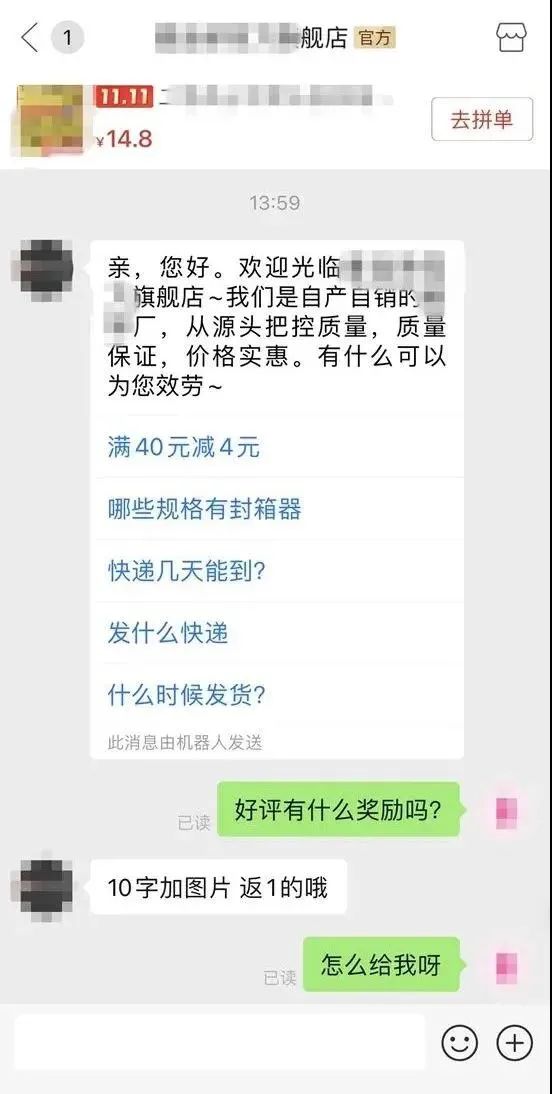
Task: Tap the unread count badge 1
Action: tap(67, 37)
